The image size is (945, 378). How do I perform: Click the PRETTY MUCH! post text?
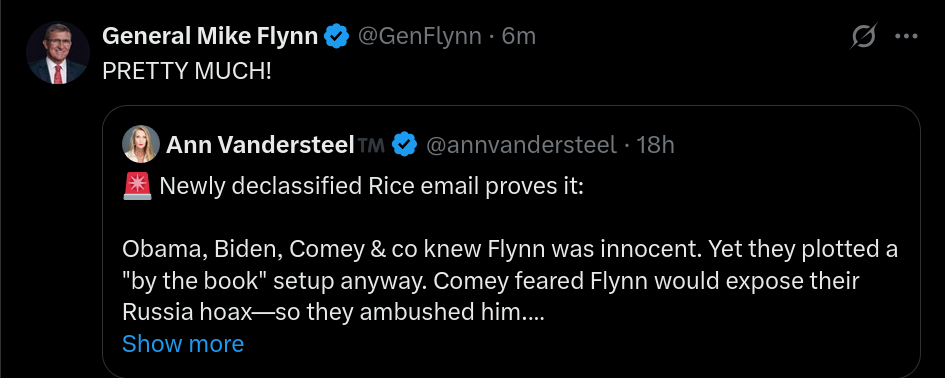pyautogui.click(x=187, y=72)
